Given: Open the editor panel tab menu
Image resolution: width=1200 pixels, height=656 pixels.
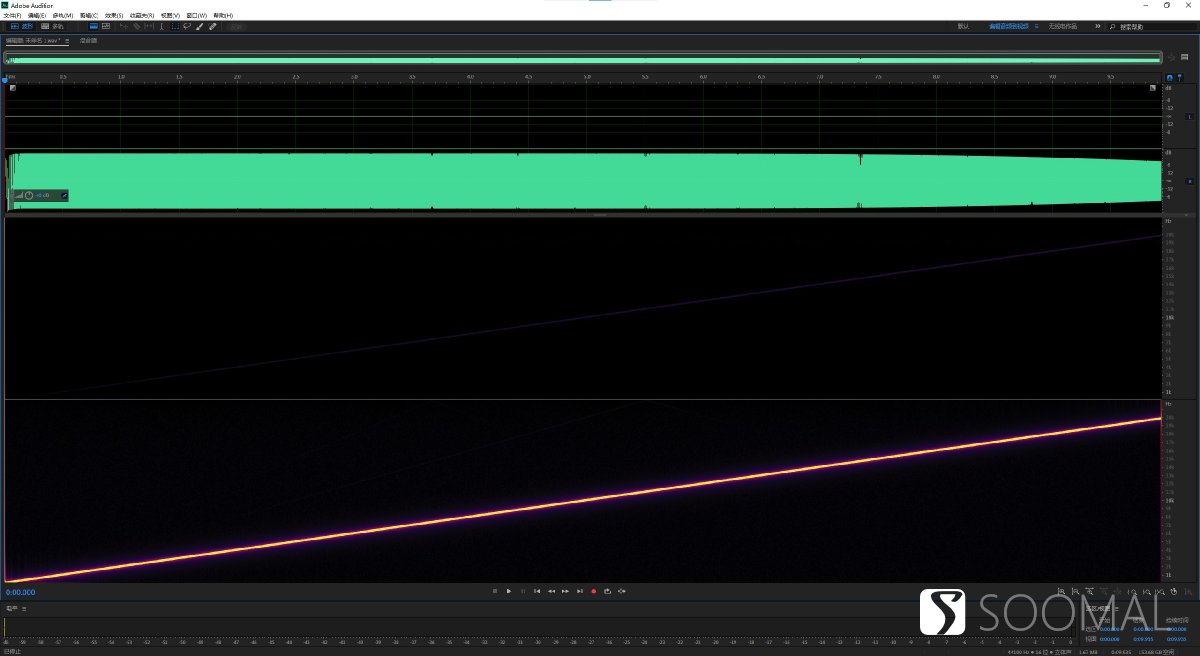Looking at the screenshot, I should pos(67,41).
